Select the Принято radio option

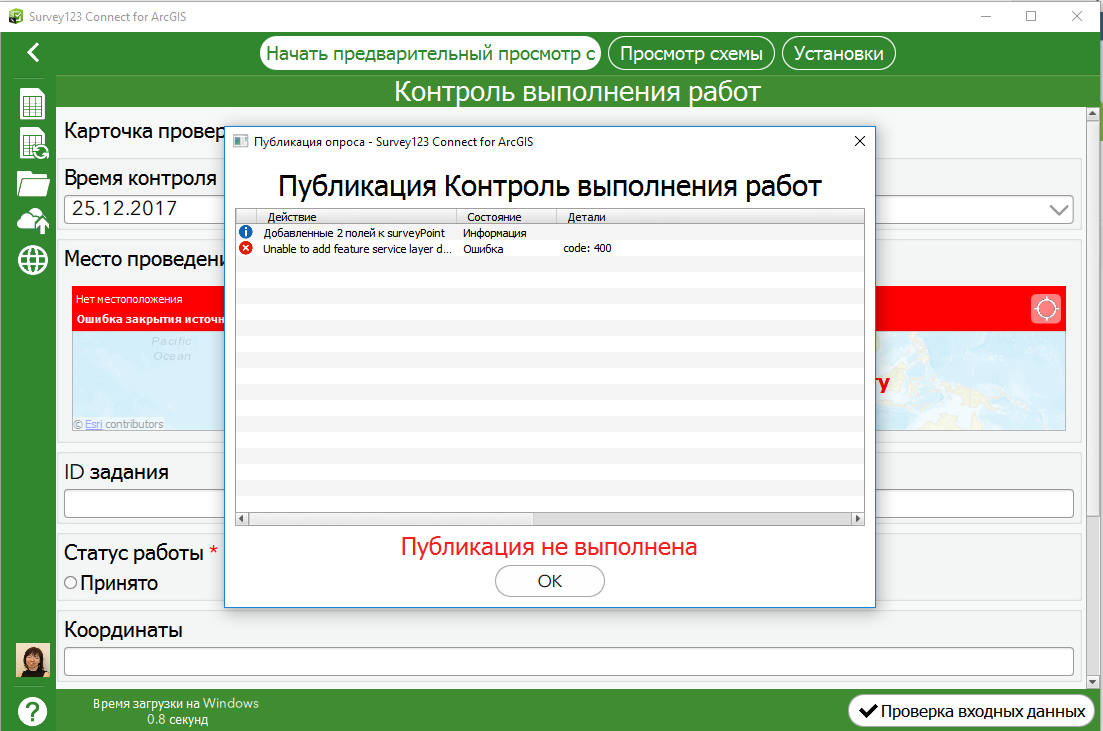70,583
